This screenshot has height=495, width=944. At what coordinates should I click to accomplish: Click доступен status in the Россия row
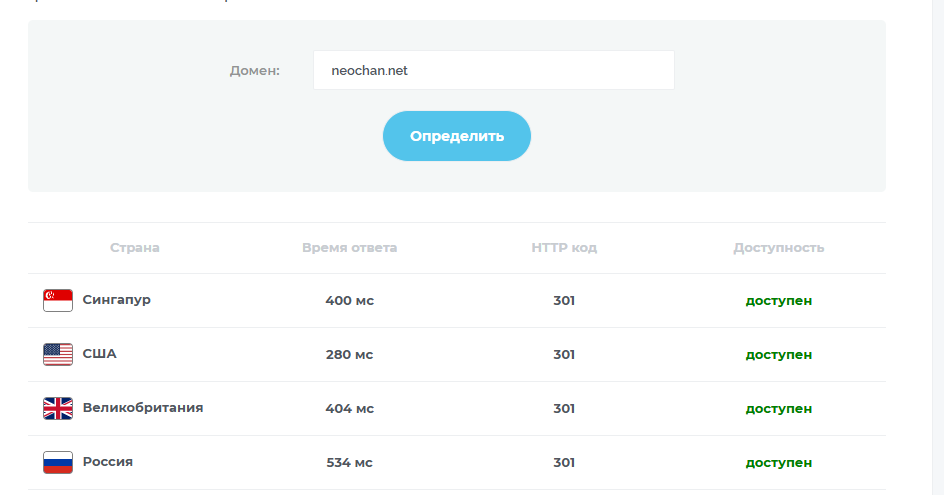point(778,463)
